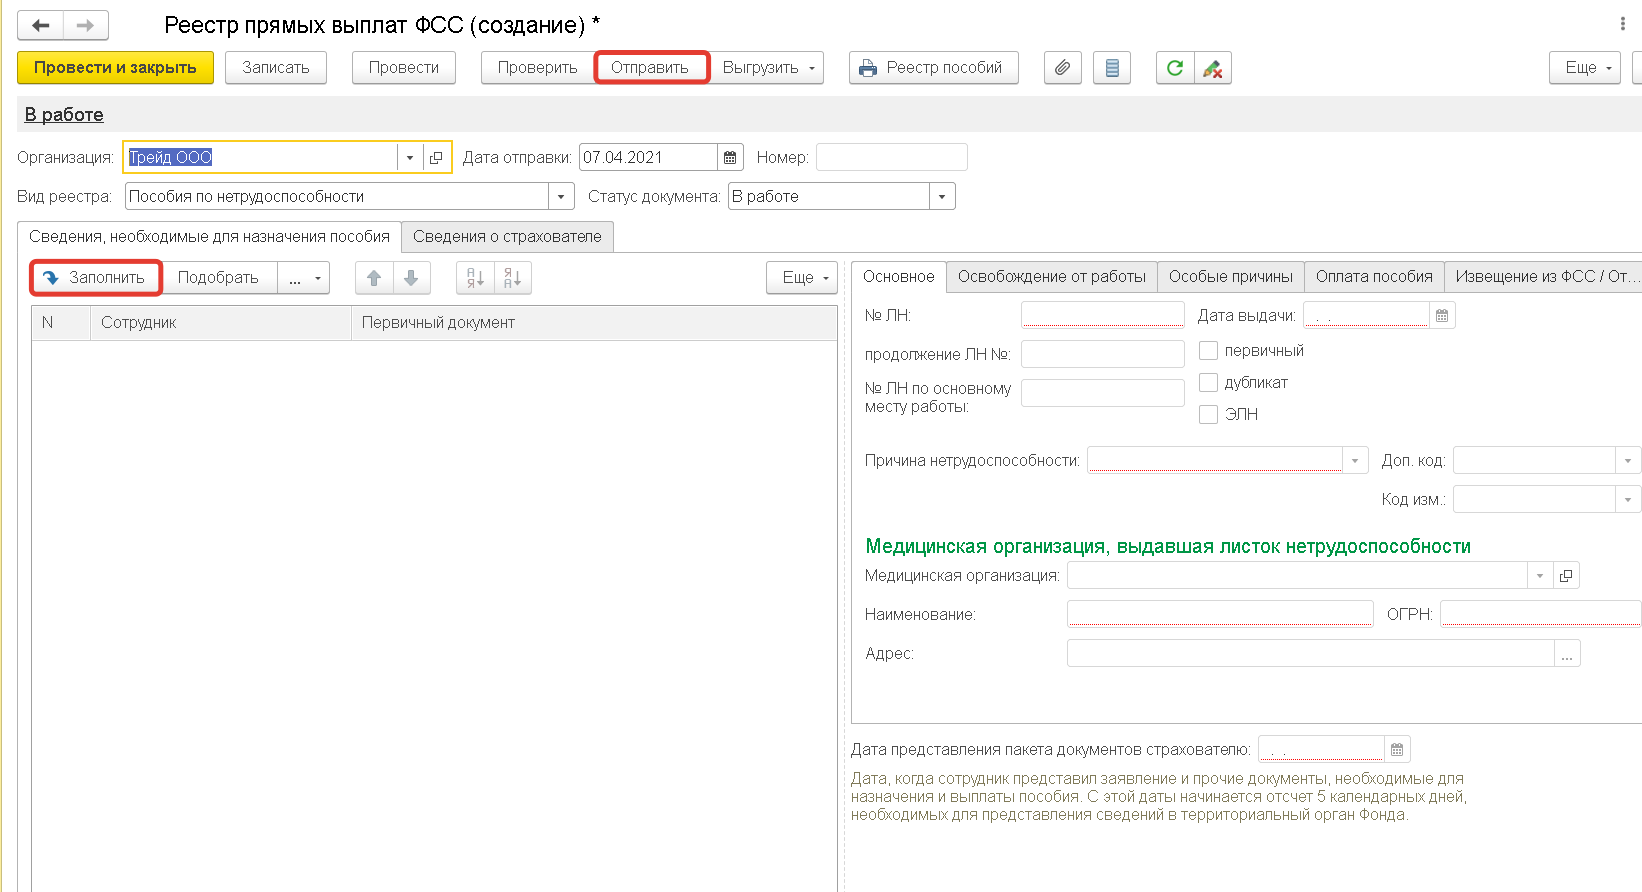Click into the № ЛН input field
Screen dimensions: 1642x892
pyautogui.click(x=1102, y=315)
